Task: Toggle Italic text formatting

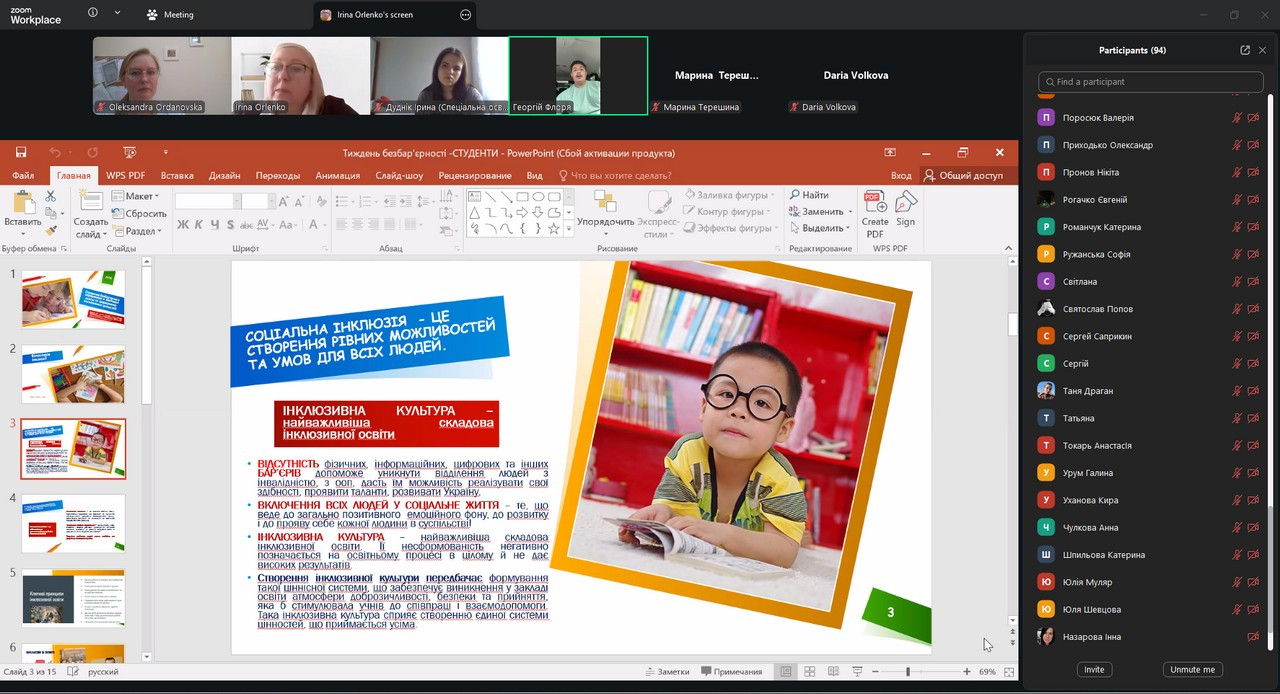Action: (198, 225)
